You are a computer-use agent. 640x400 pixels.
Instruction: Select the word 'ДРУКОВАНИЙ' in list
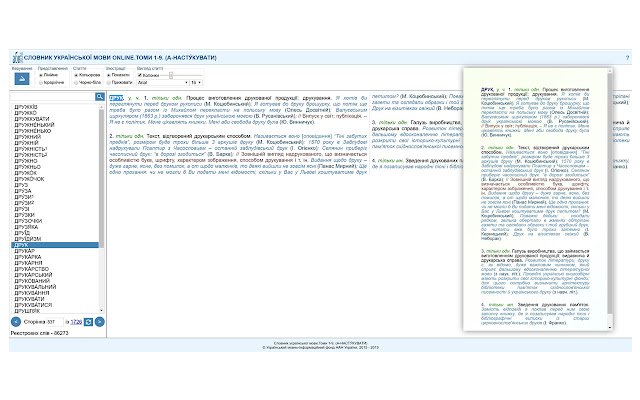coord(32,281)
